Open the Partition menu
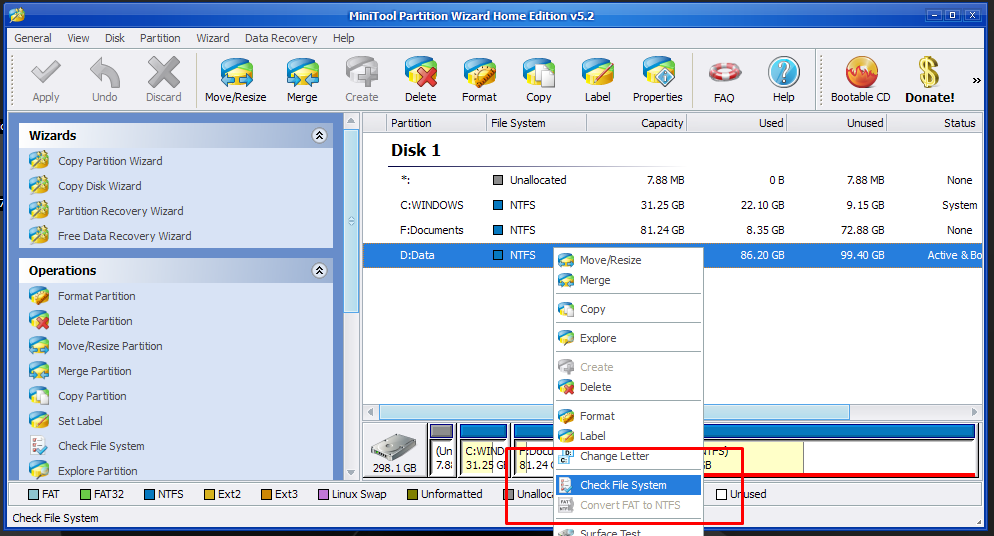This screenshot has width=994, height=536. tap(160, 38)
